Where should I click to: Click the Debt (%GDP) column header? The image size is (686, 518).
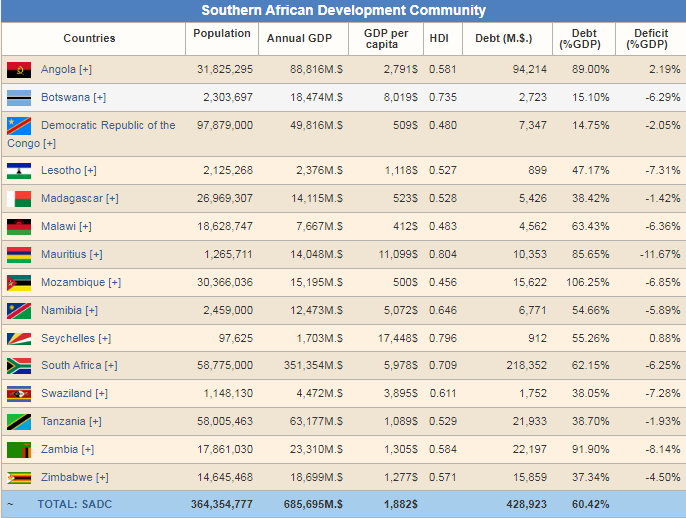point(580,38)
